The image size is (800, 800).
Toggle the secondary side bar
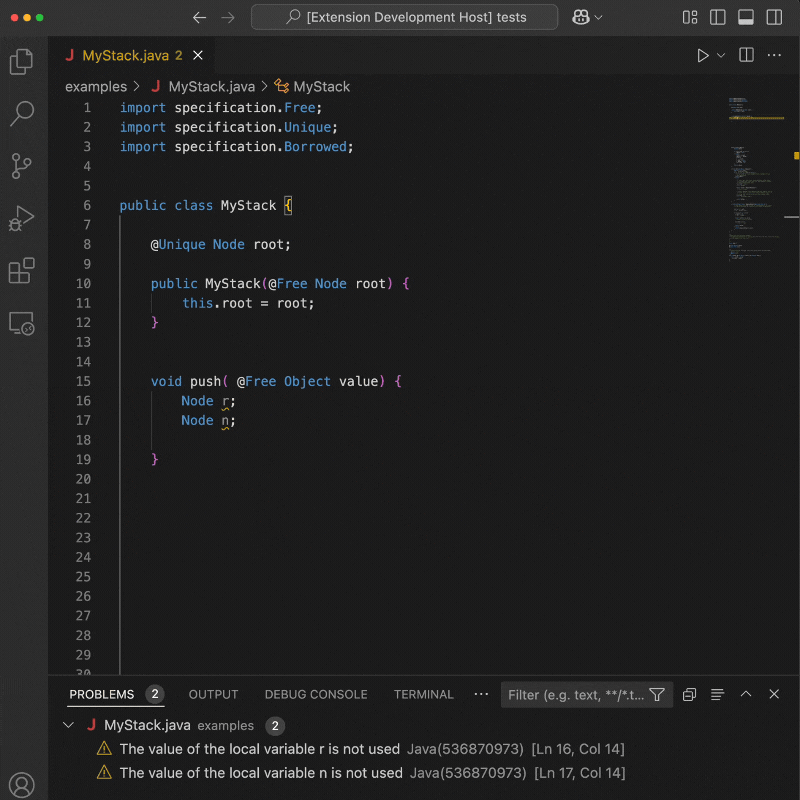pos(774,17)
